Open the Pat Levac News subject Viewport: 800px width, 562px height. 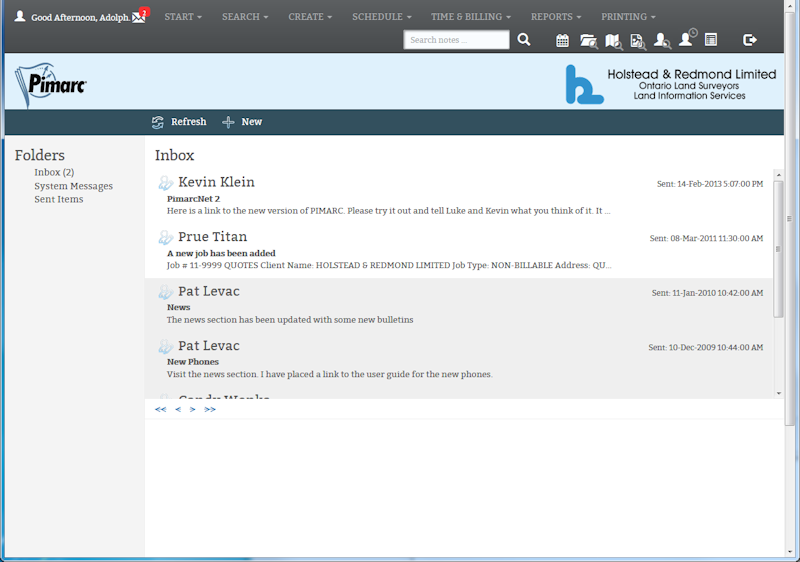[x=179, y=308]
